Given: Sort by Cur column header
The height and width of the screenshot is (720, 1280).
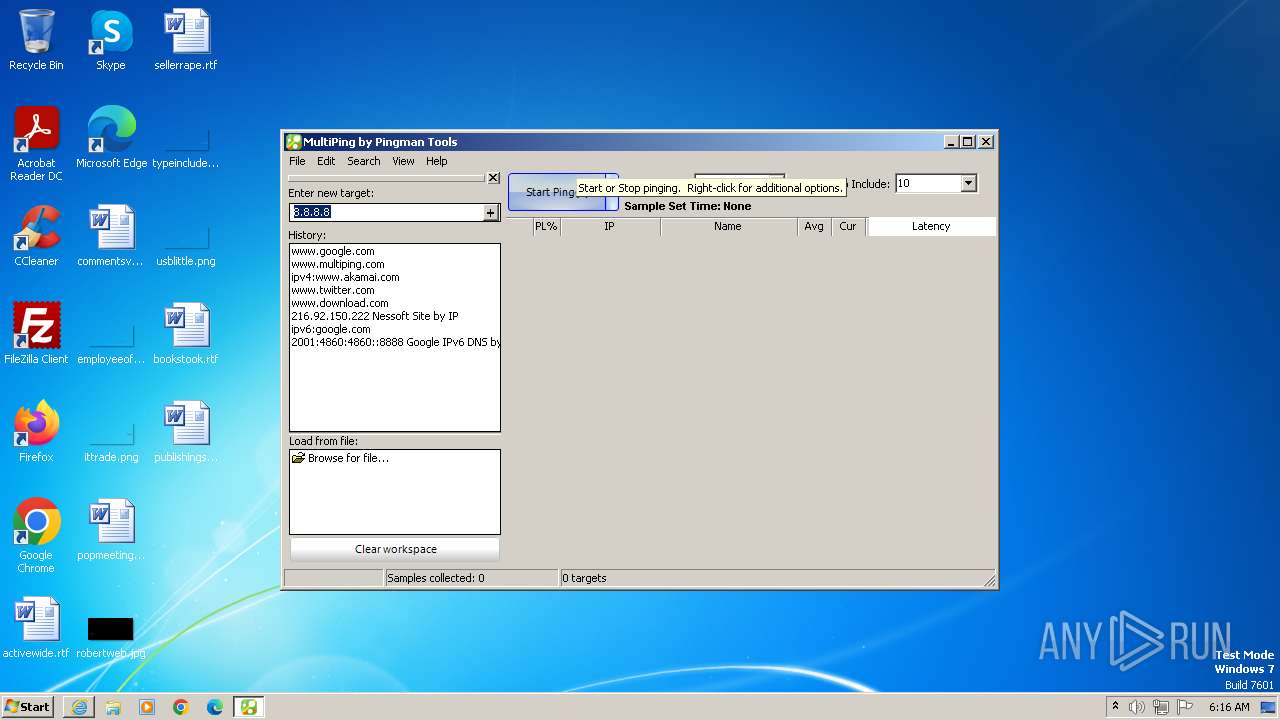Looking at the screenshot, I should (x=848, y=227).
